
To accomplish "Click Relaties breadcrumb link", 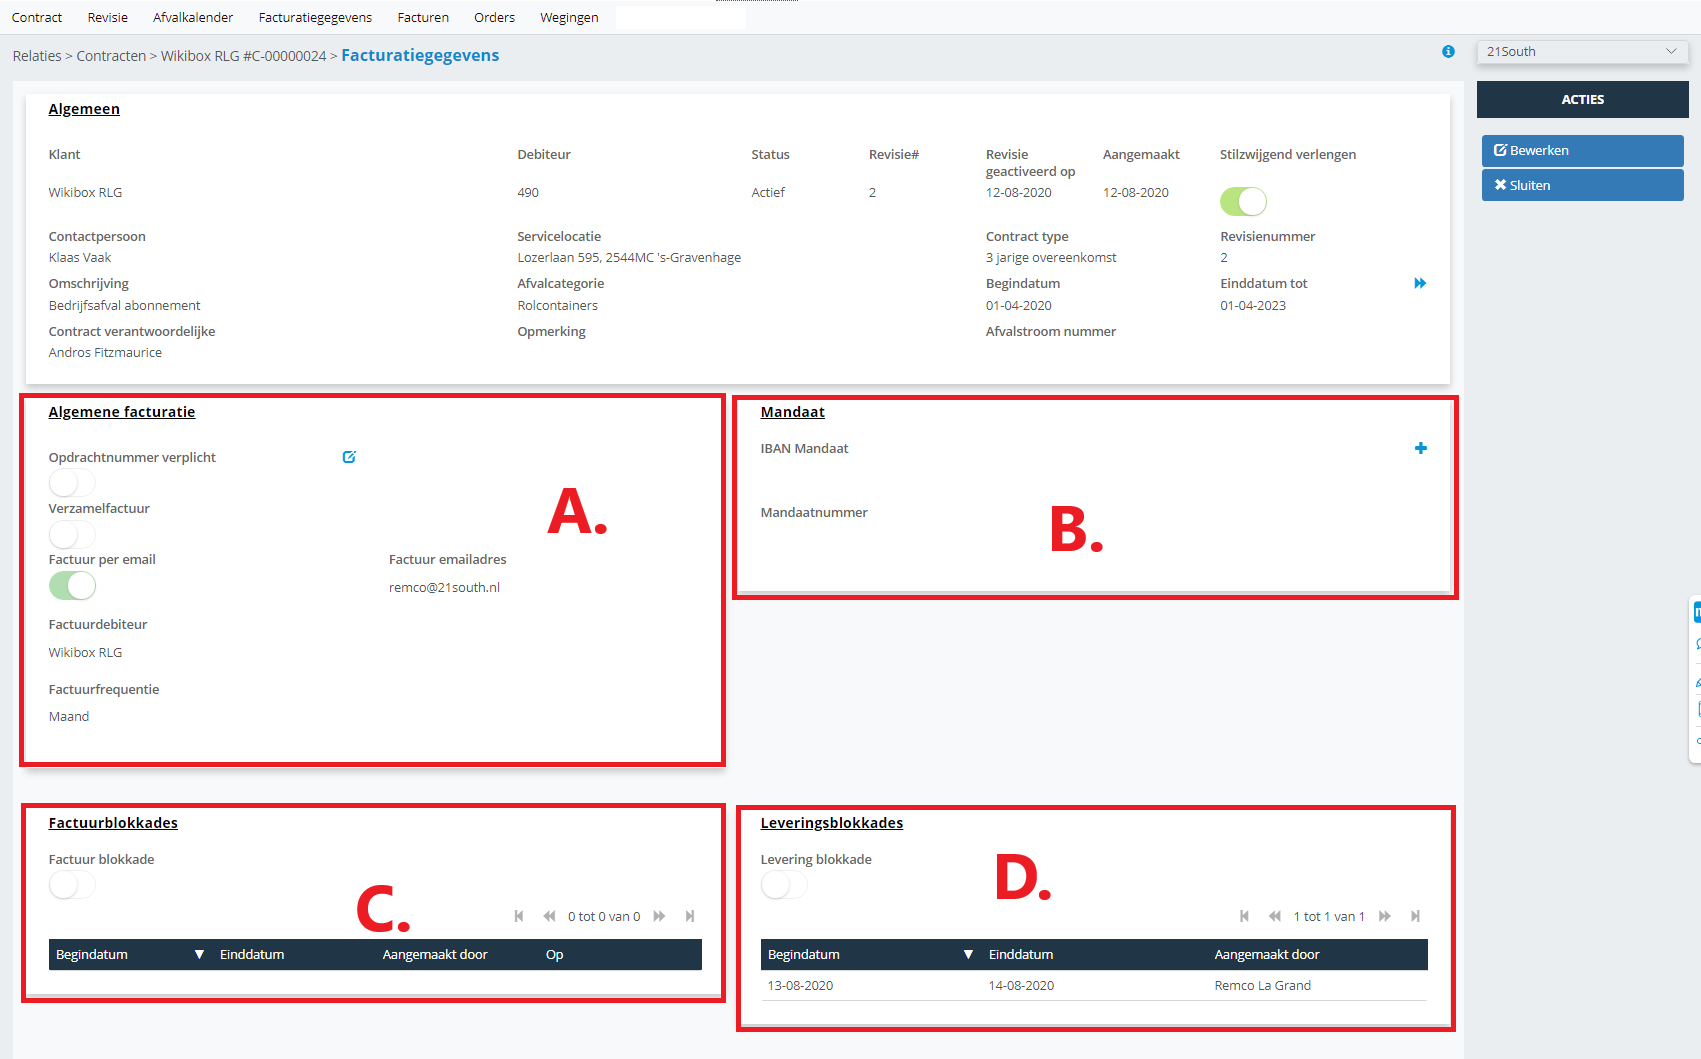I will (37, 56).
